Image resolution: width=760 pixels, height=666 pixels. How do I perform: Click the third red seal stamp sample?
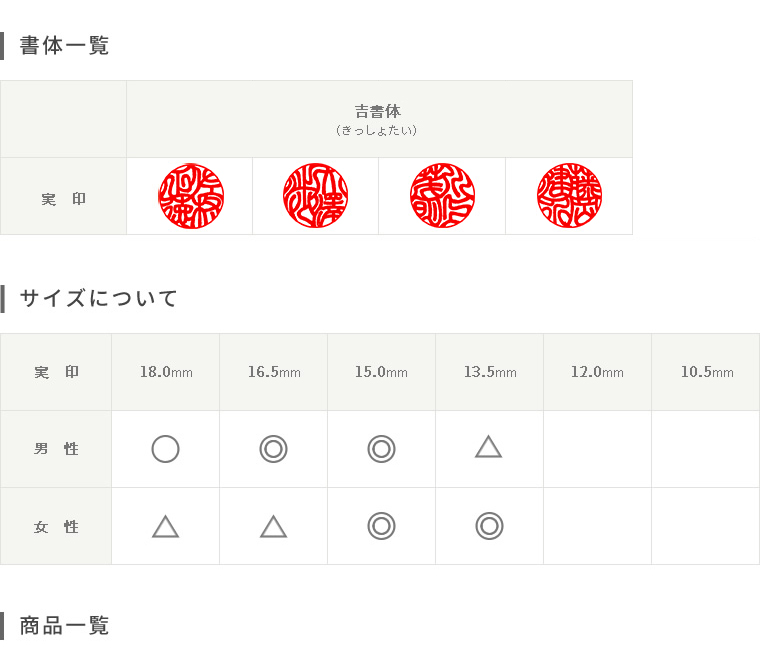[442, 196]
